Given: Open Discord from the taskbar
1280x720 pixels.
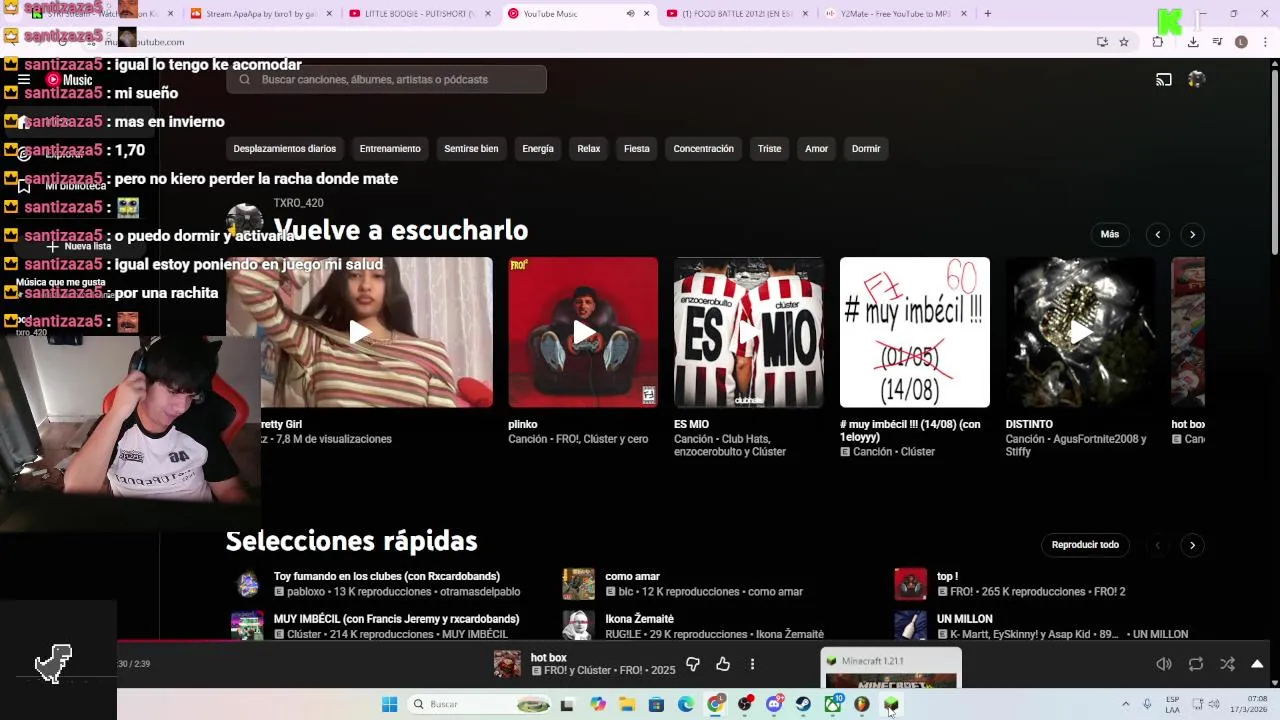Looking at the screenshot, I should coord(774,705).
